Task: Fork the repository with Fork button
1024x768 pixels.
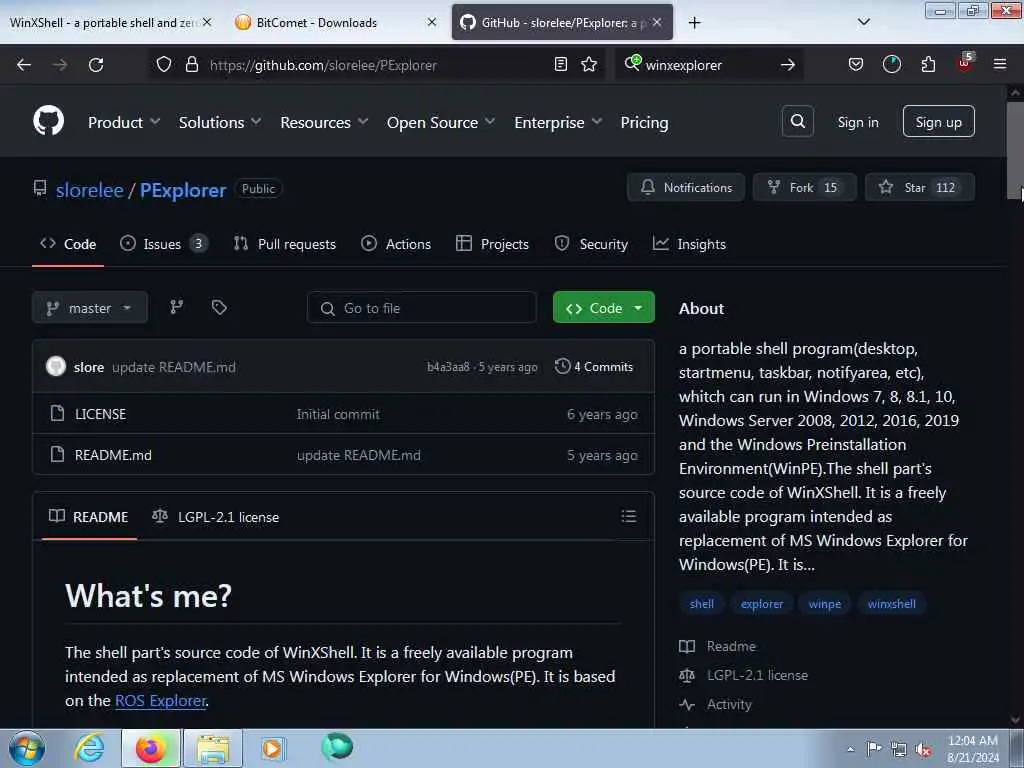Action: tap(804, 187)
